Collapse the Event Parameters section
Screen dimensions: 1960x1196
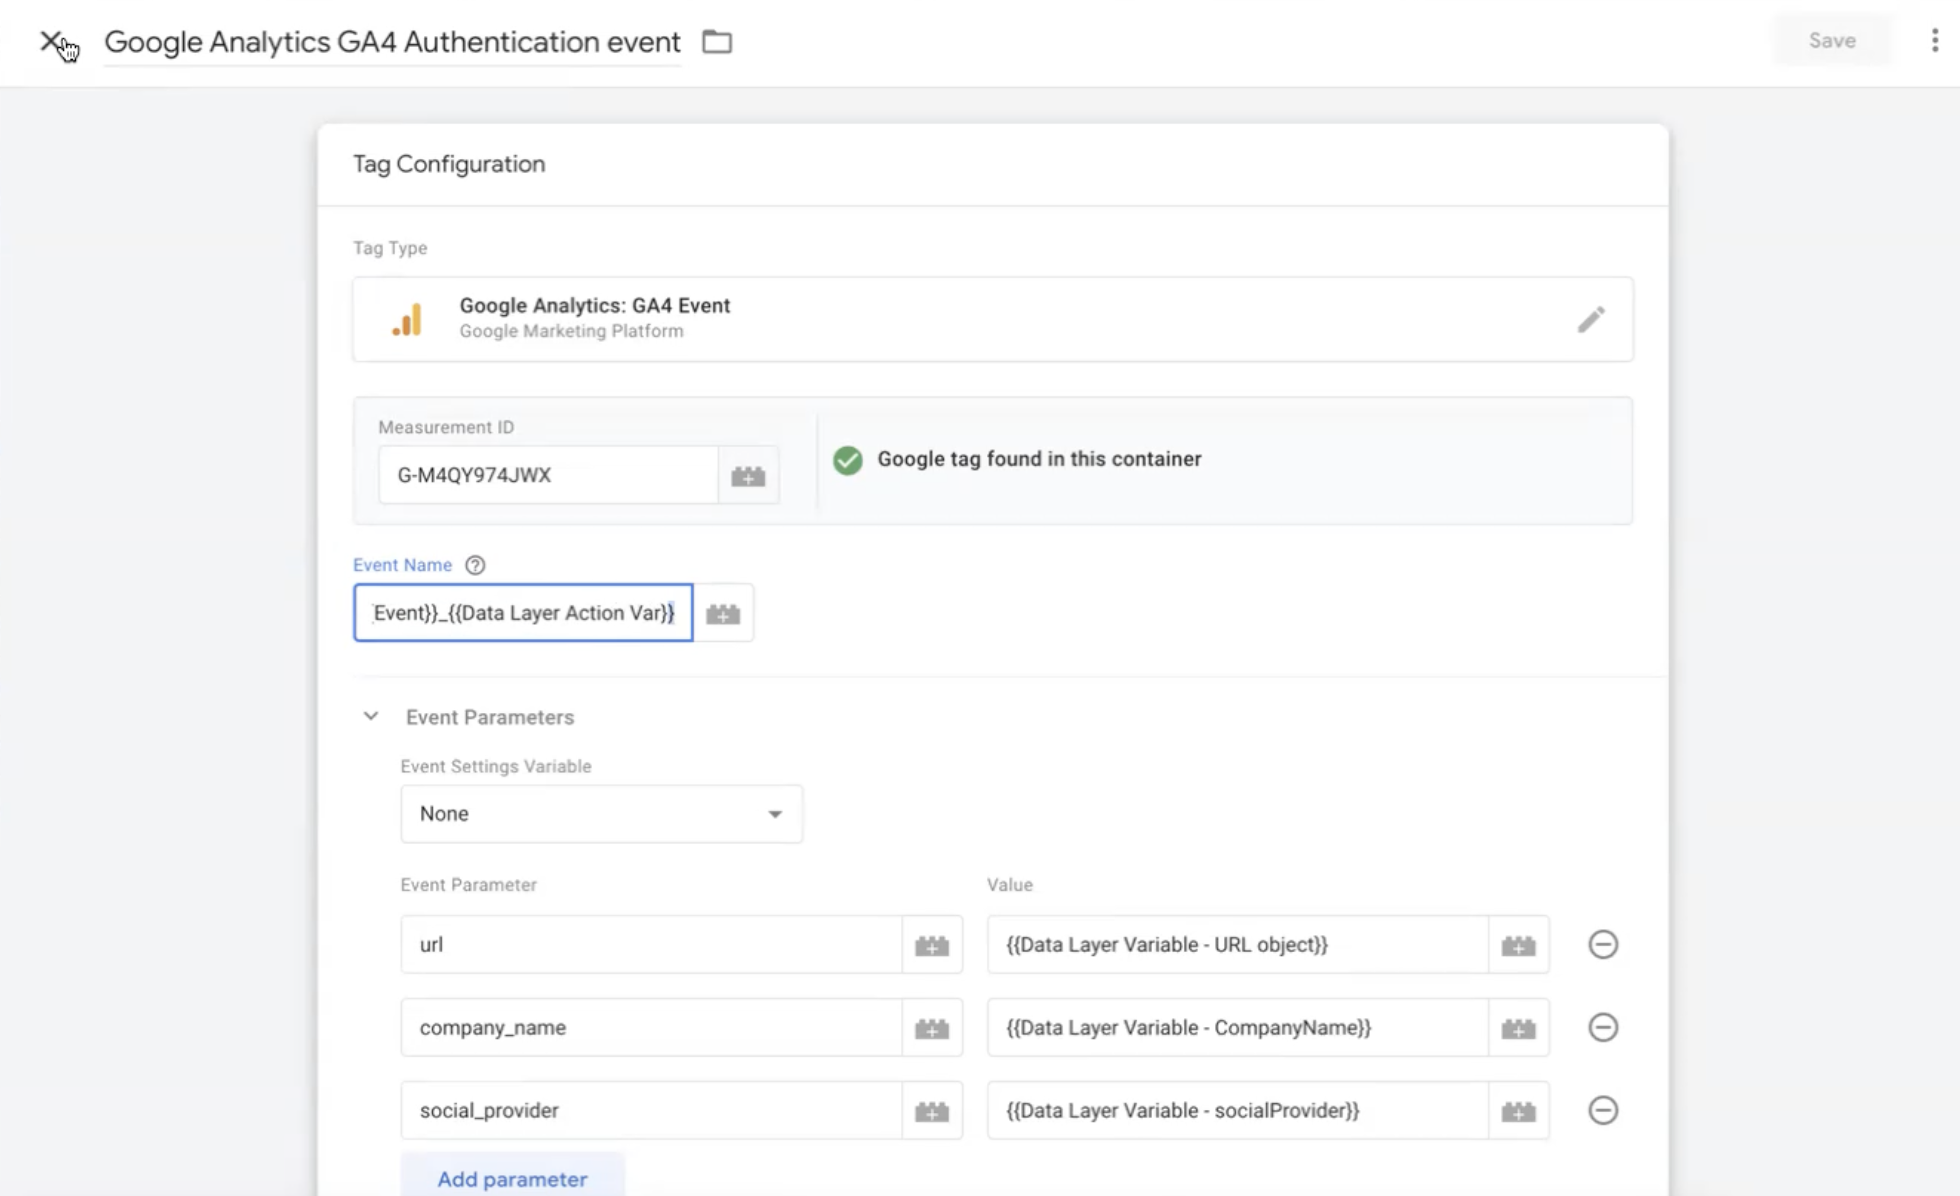coord(371,717)
